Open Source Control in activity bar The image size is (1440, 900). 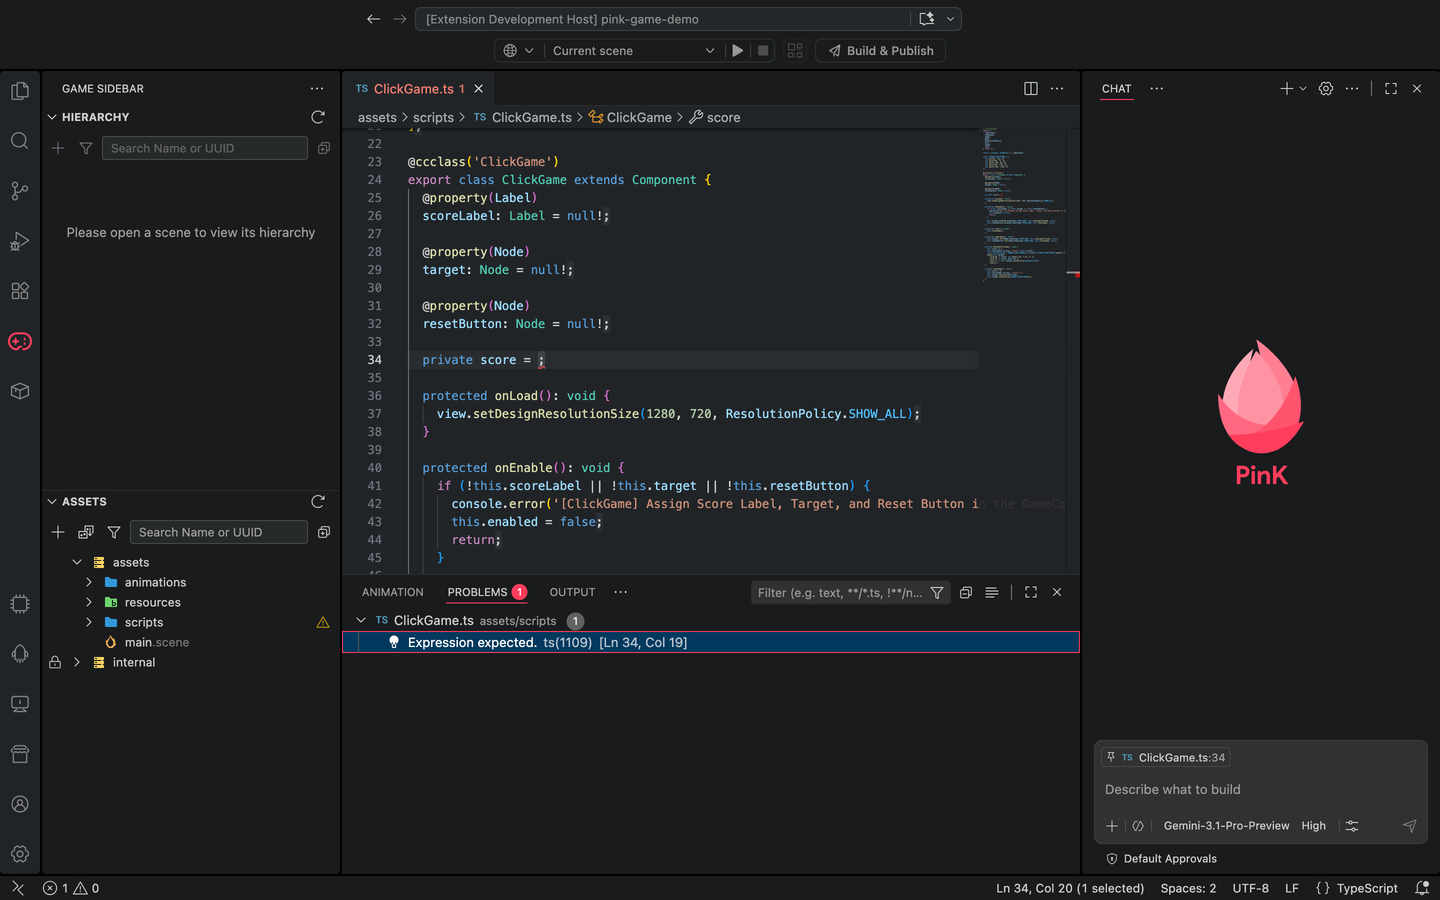pos(19,191)
